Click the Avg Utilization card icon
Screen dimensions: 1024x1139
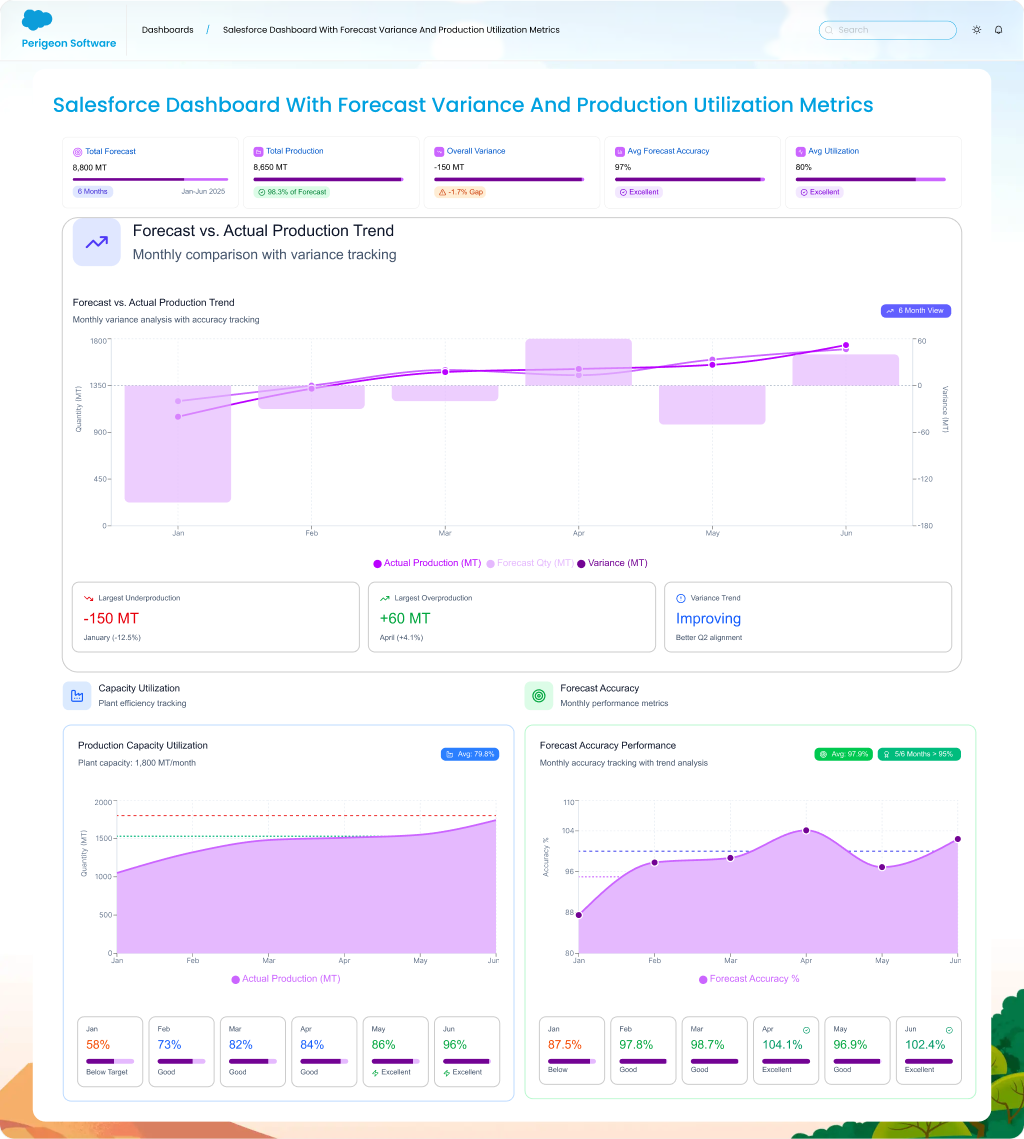click(x=800, y=151)
